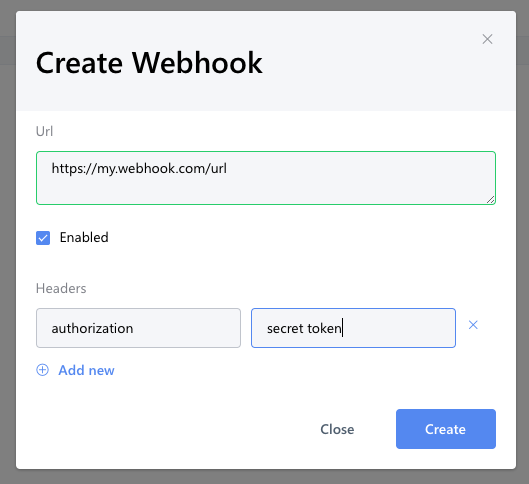Click the Url field label
529x484 pixels.
(45, 131)
